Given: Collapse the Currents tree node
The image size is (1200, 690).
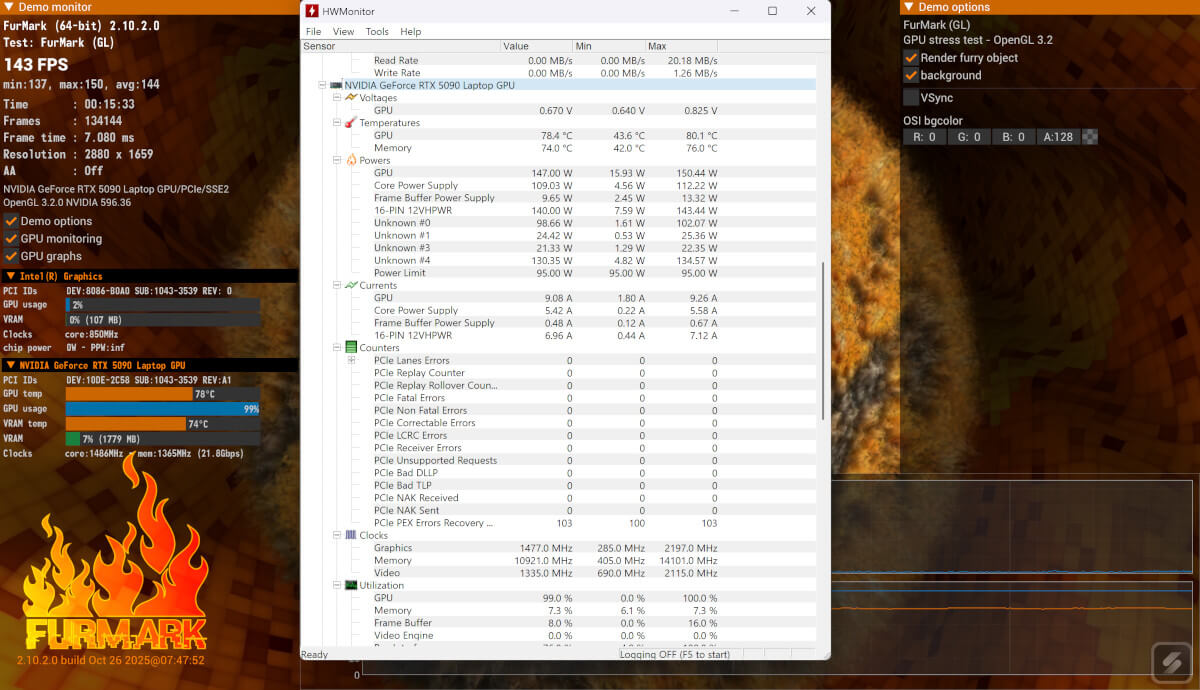Looking at the screenshot, I should (337, 285).
